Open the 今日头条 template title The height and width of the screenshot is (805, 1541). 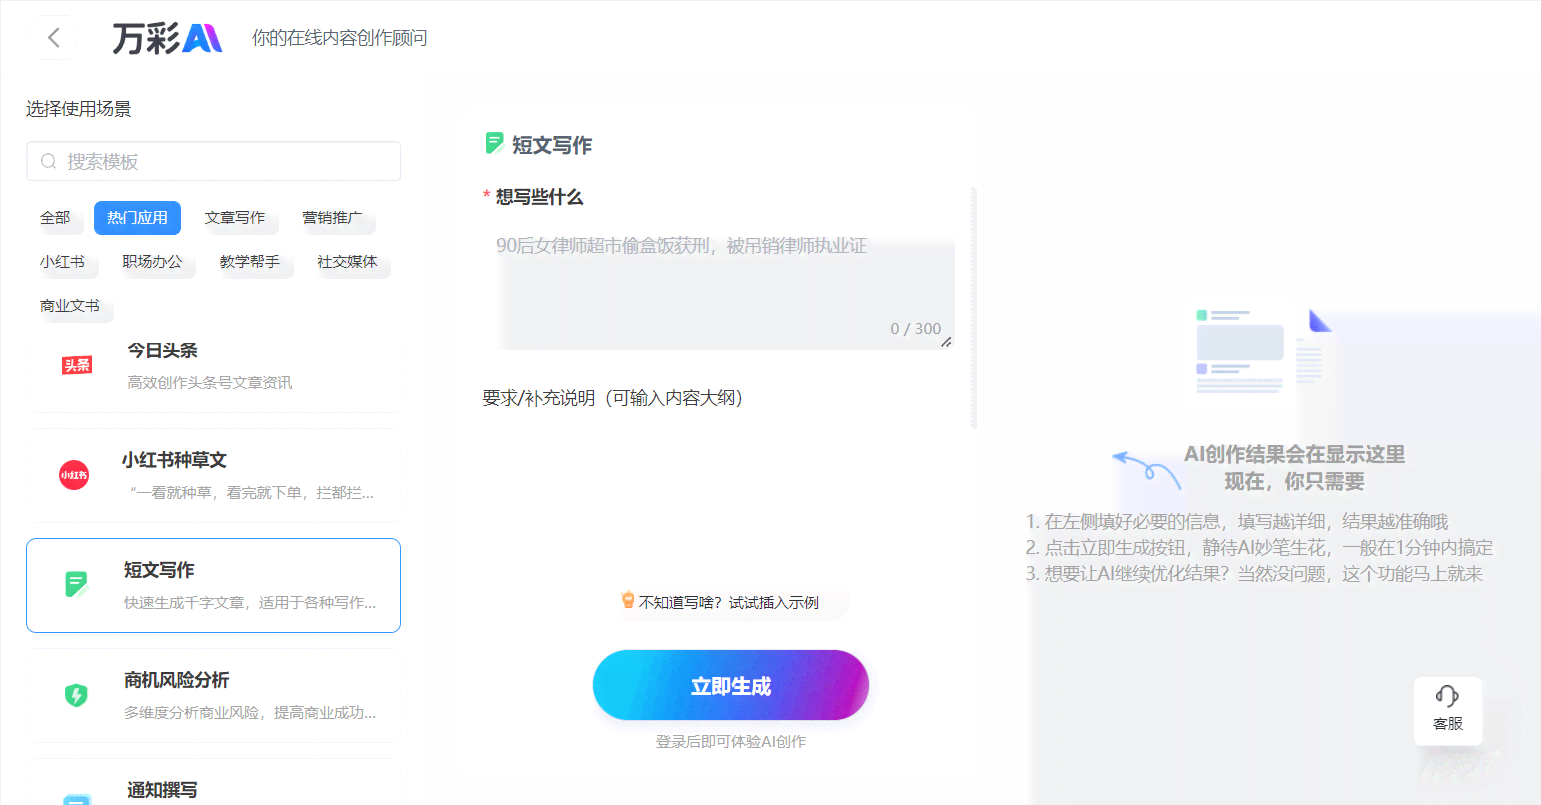click(x=162, y=350)
